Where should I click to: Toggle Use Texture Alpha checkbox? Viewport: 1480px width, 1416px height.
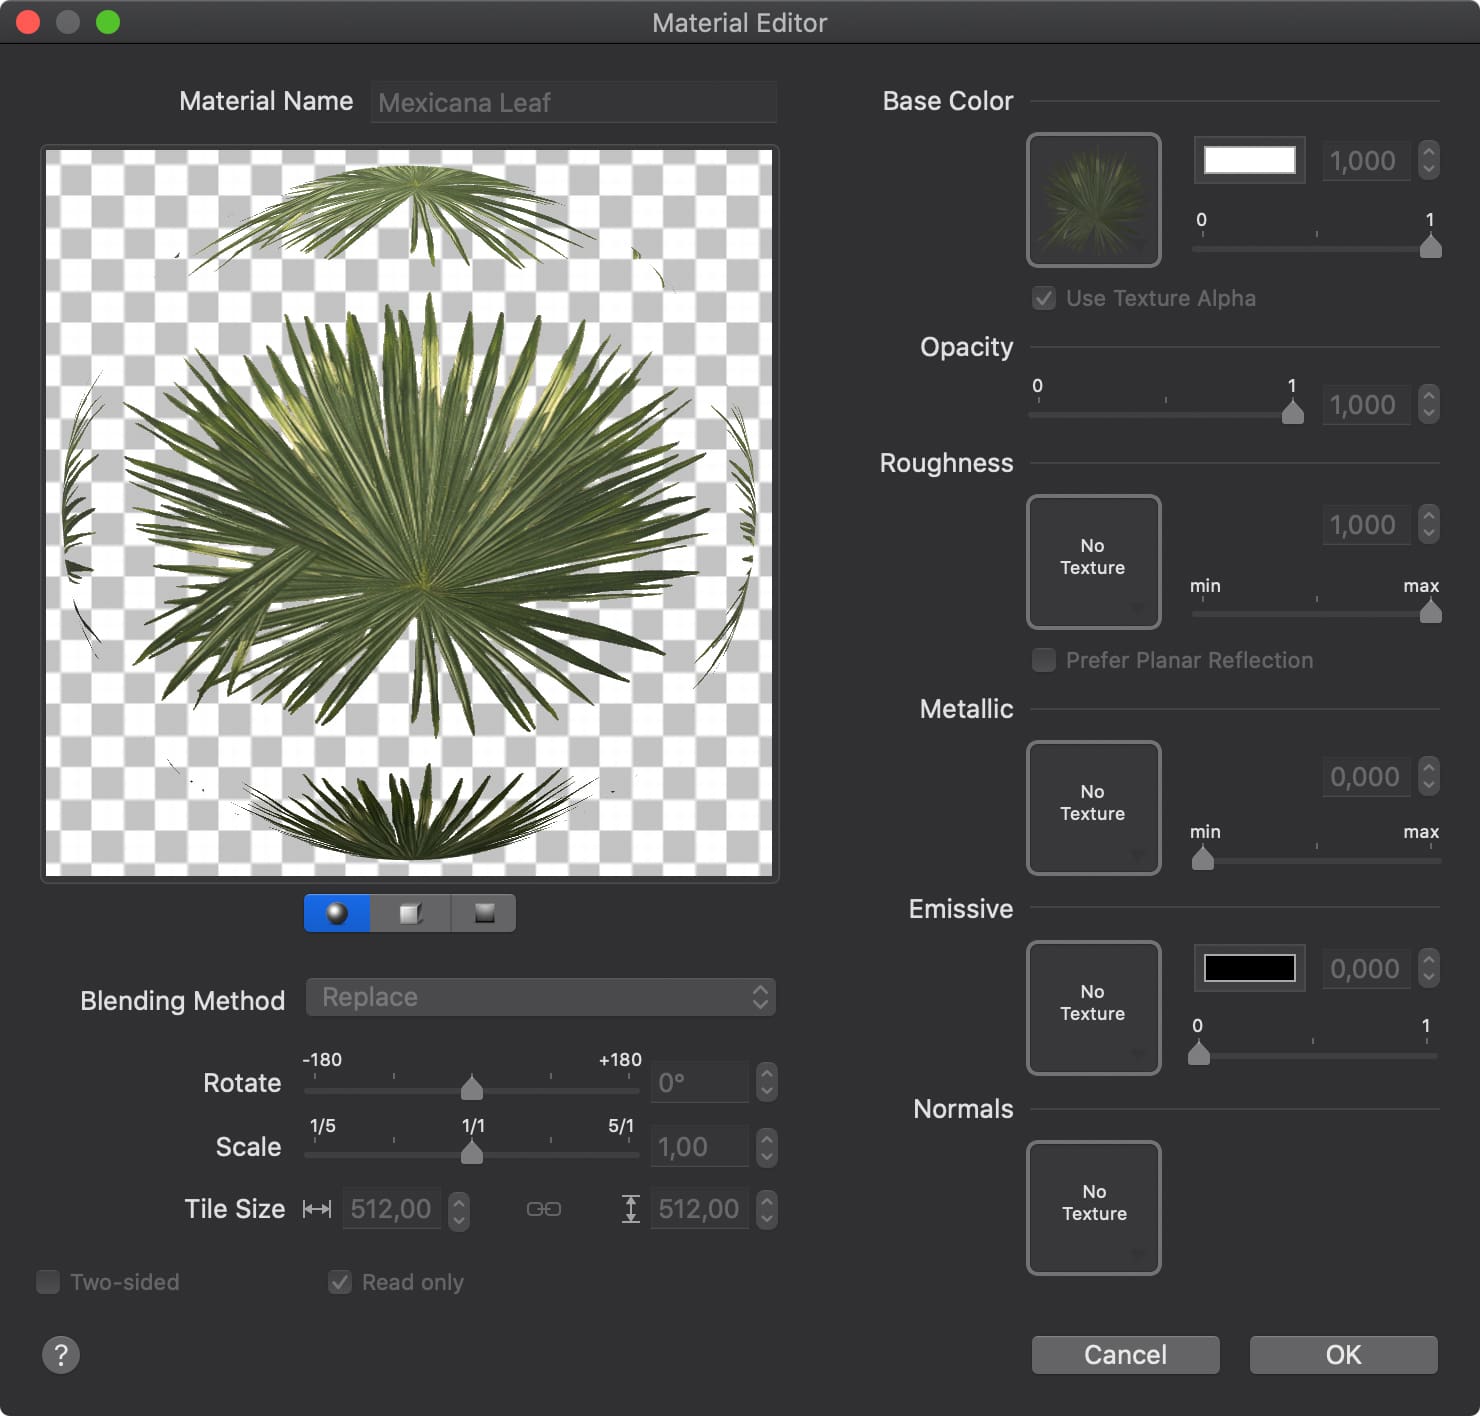click(x=1044, y=298)
